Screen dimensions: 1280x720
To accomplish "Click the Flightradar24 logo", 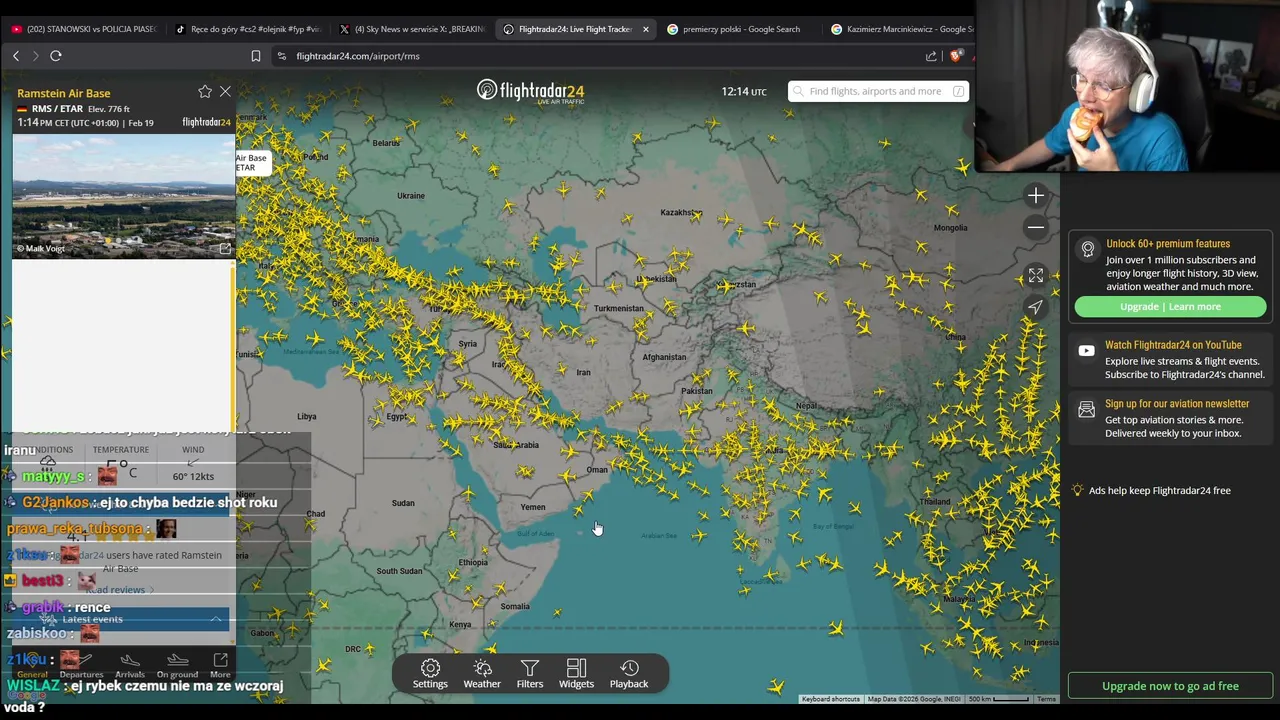I will coord(530,91).
